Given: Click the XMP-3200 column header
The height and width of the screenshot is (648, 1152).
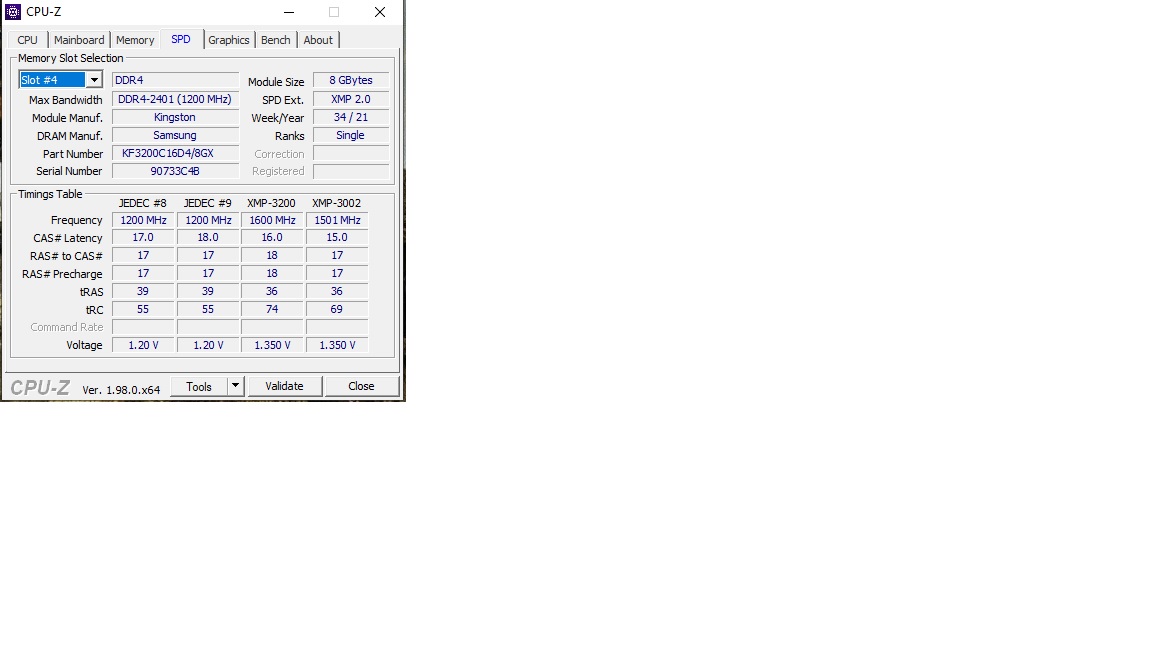Looking at the screenshot, I should pyautogui.click(x=271, y=203).
